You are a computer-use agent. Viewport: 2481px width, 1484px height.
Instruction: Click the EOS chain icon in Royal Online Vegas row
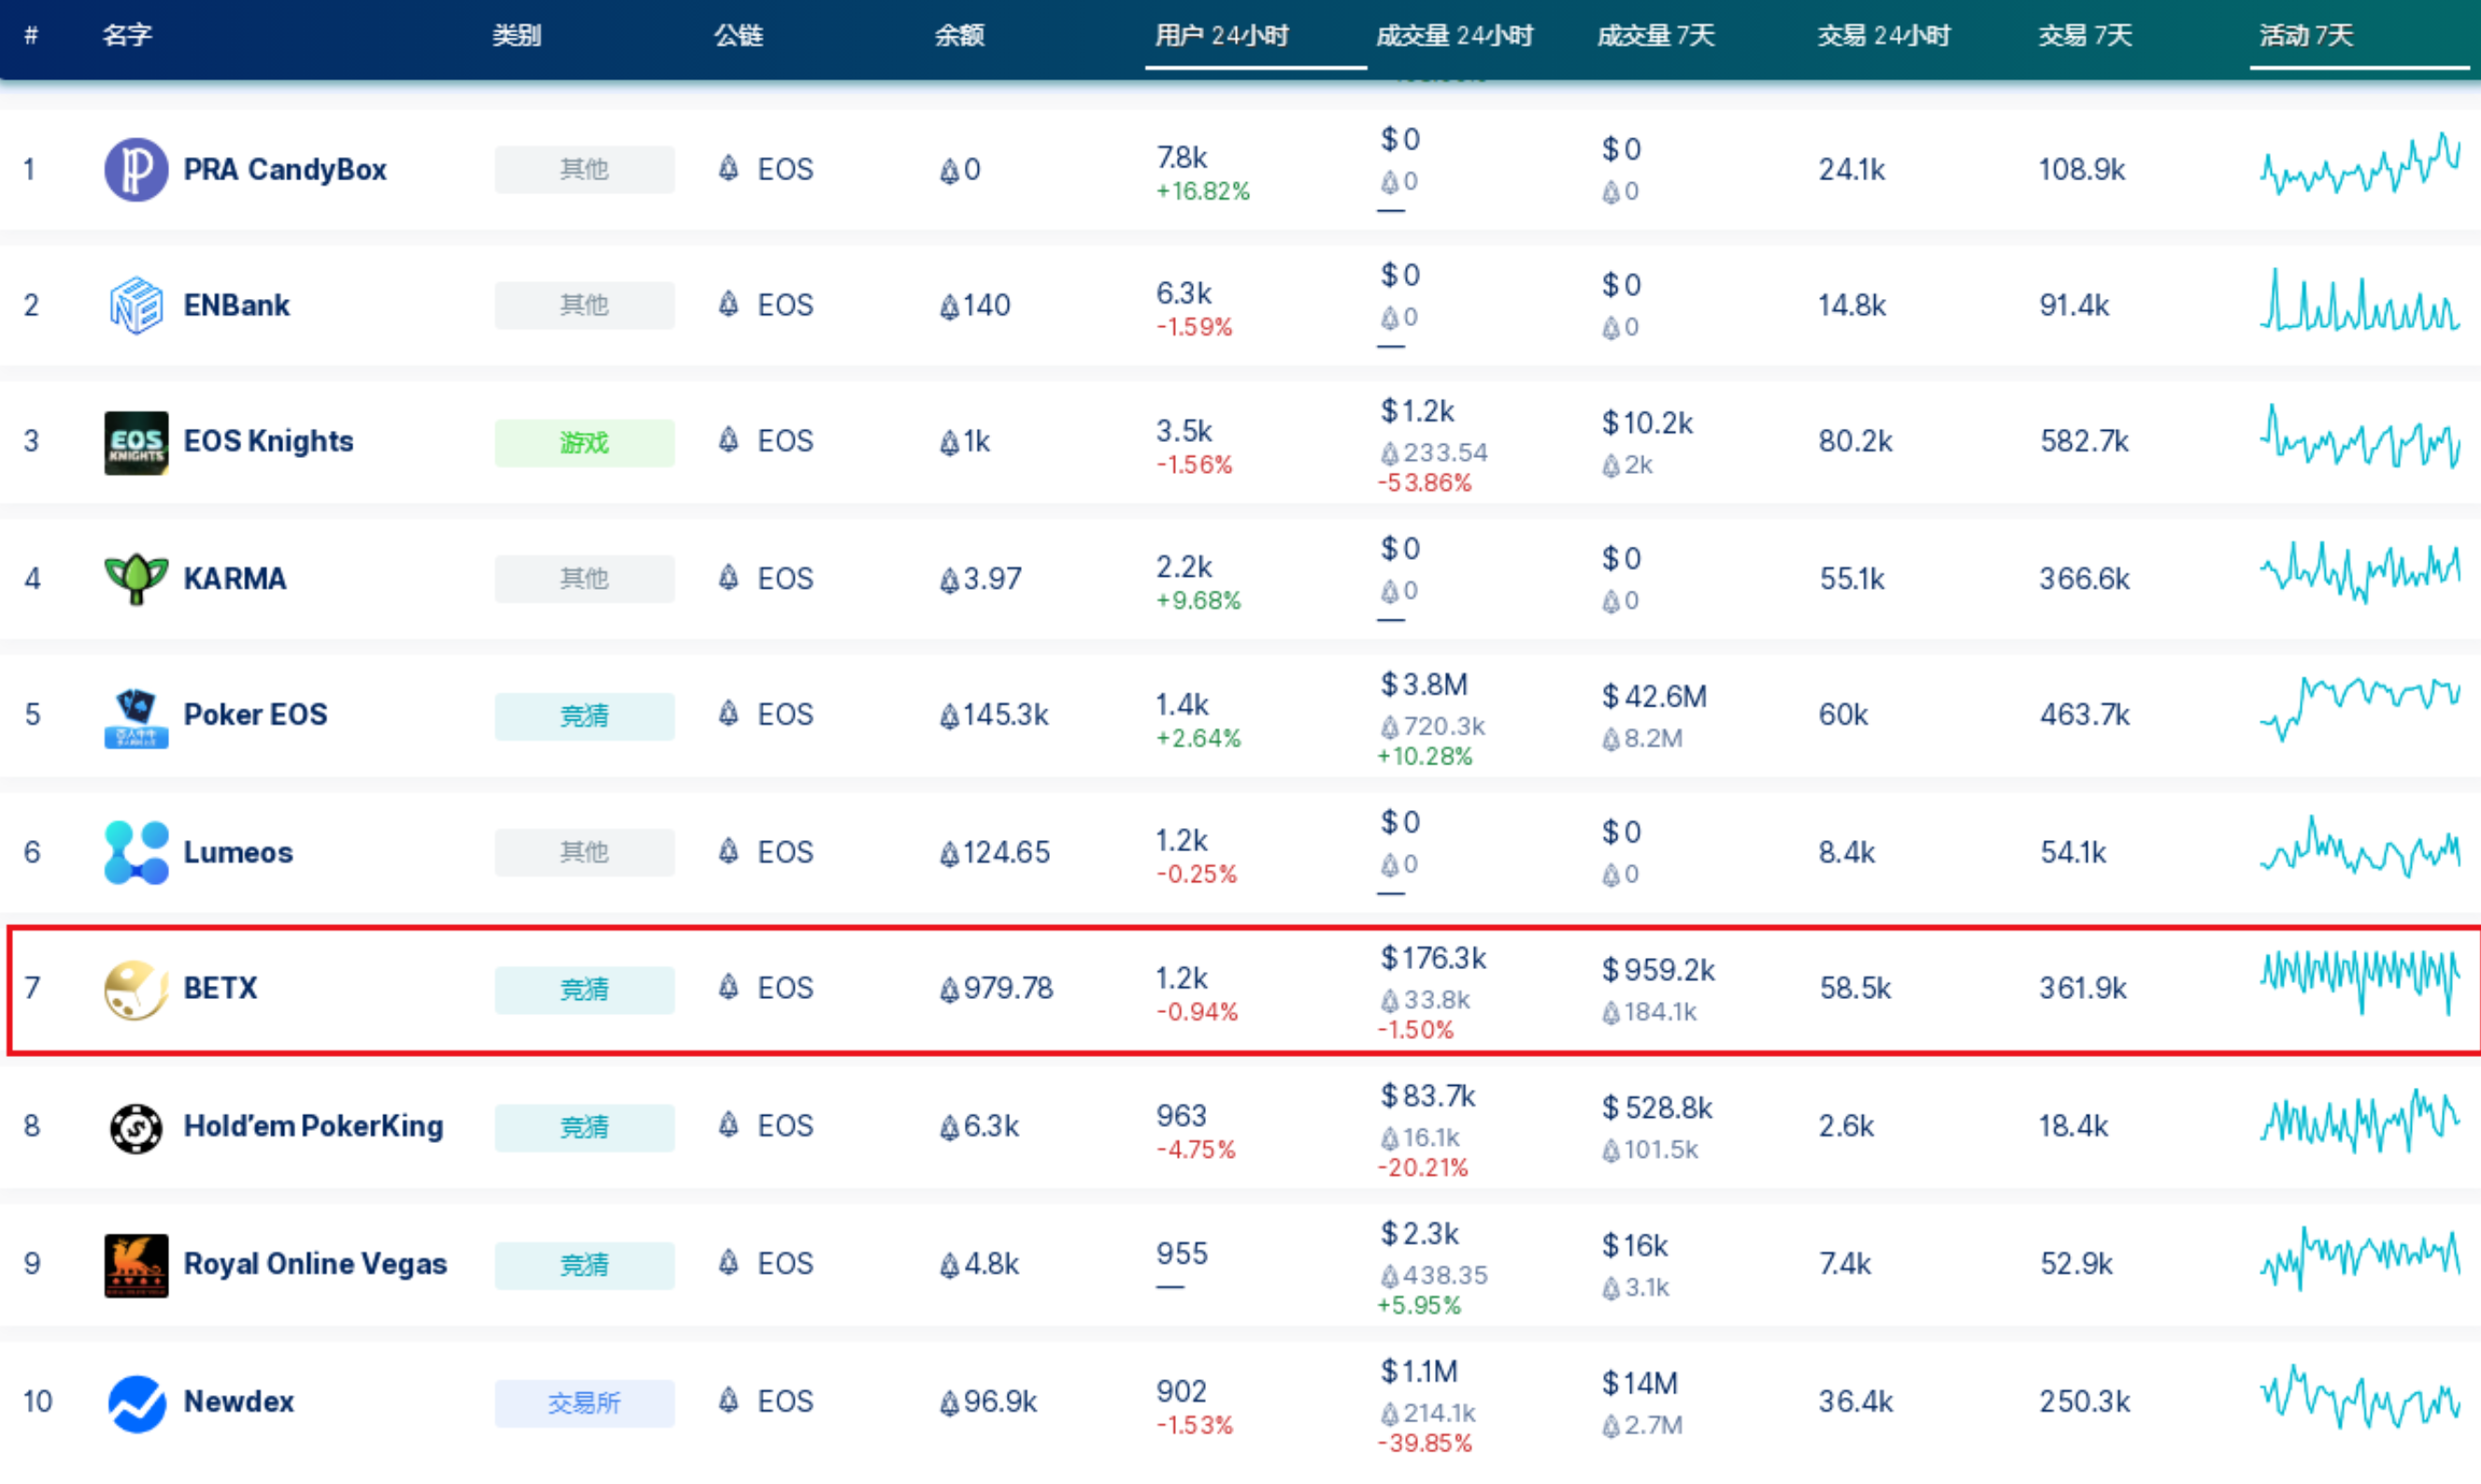point(729,1263)
